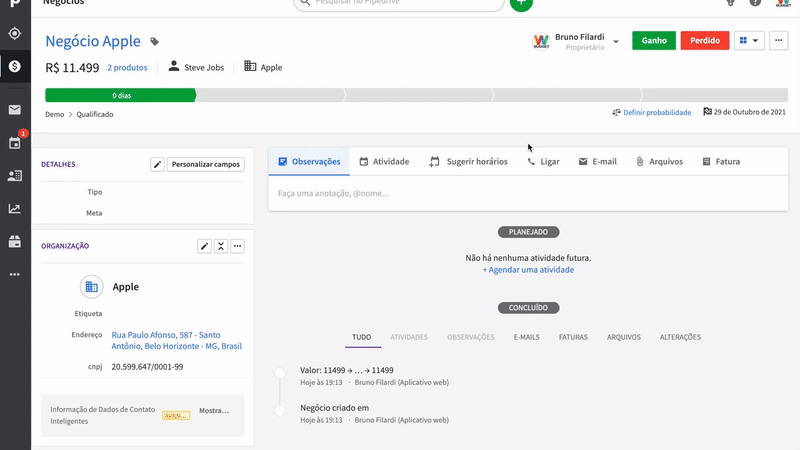Open the Insights chart icon in sidebar
Image resolution: width=800 pixels, height=450 pixels.
(x=15, y=209)
